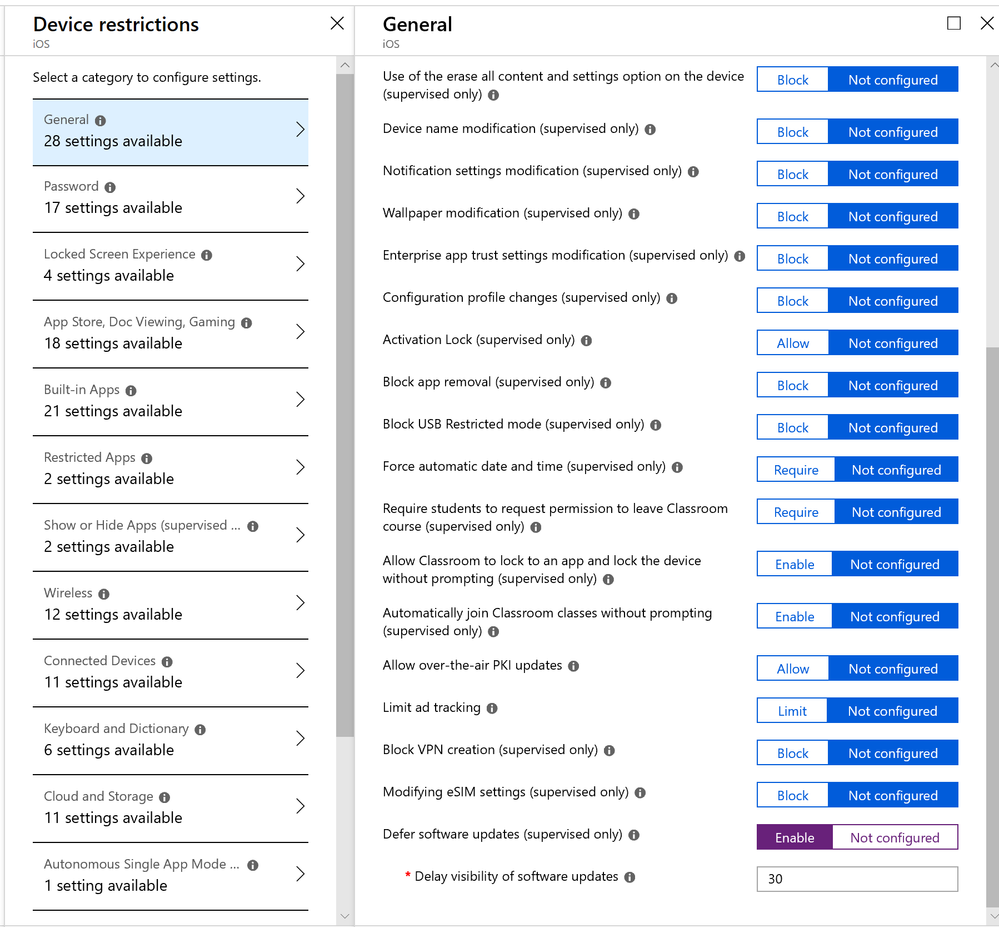The height and width of the screenshot is (927, 999).
Task: Click info icon next to Activation Lock
Action: (x=586, y=341)
